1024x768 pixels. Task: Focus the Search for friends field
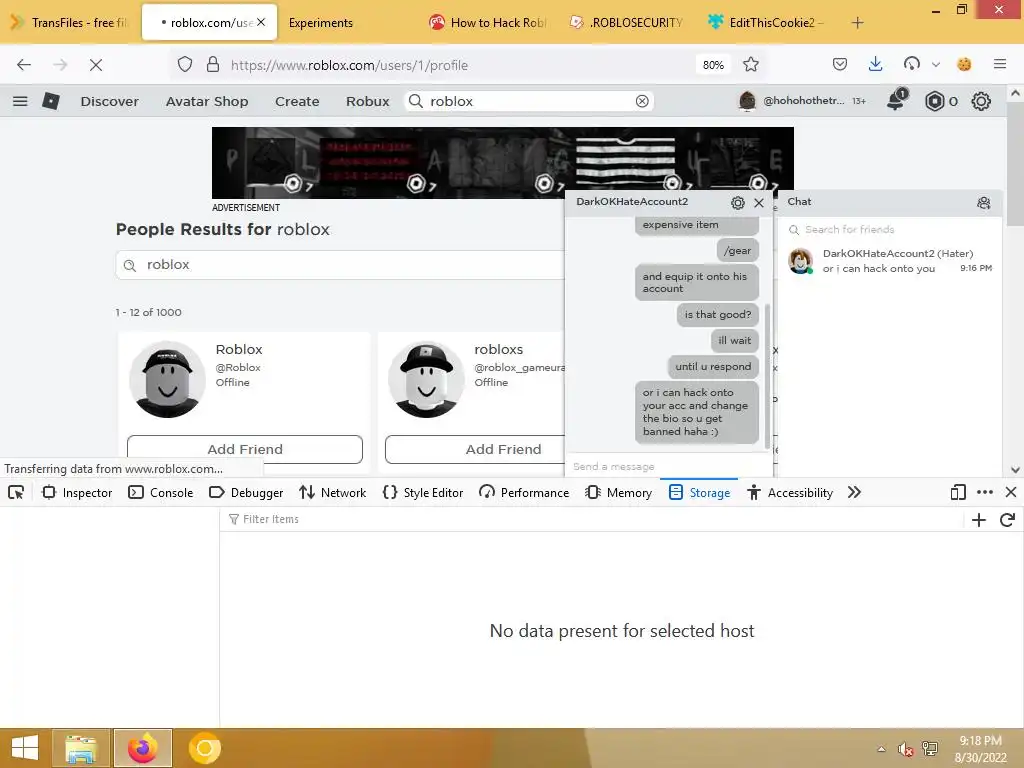pos(889,229)
